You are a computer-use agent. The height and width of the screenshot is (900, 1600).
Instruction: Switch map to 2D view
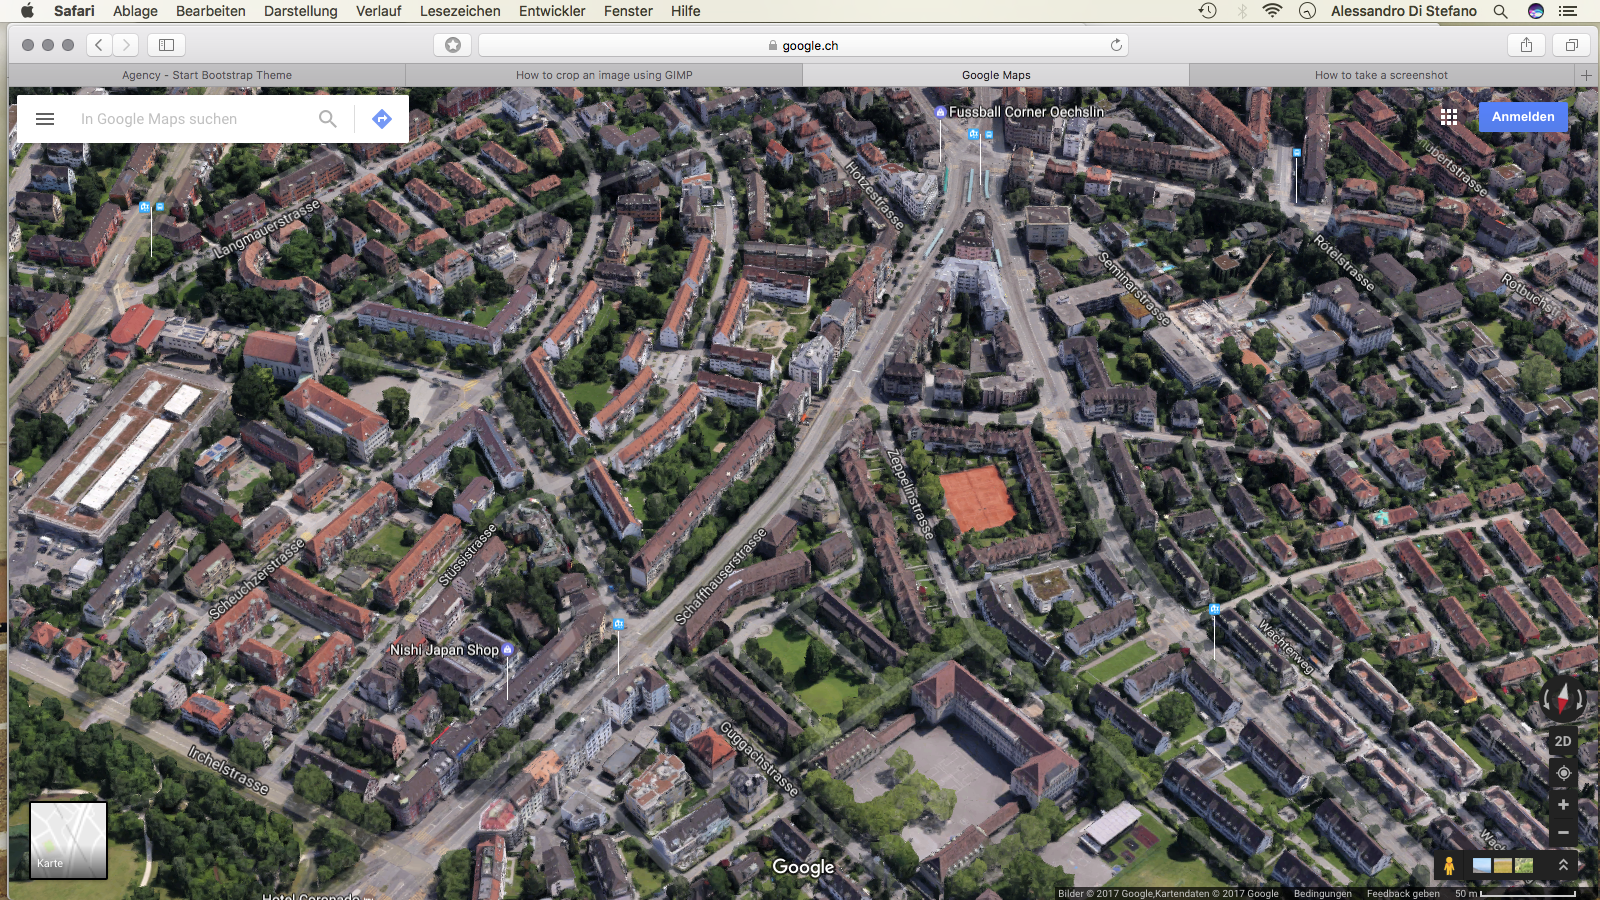[x=1563, y=741]
